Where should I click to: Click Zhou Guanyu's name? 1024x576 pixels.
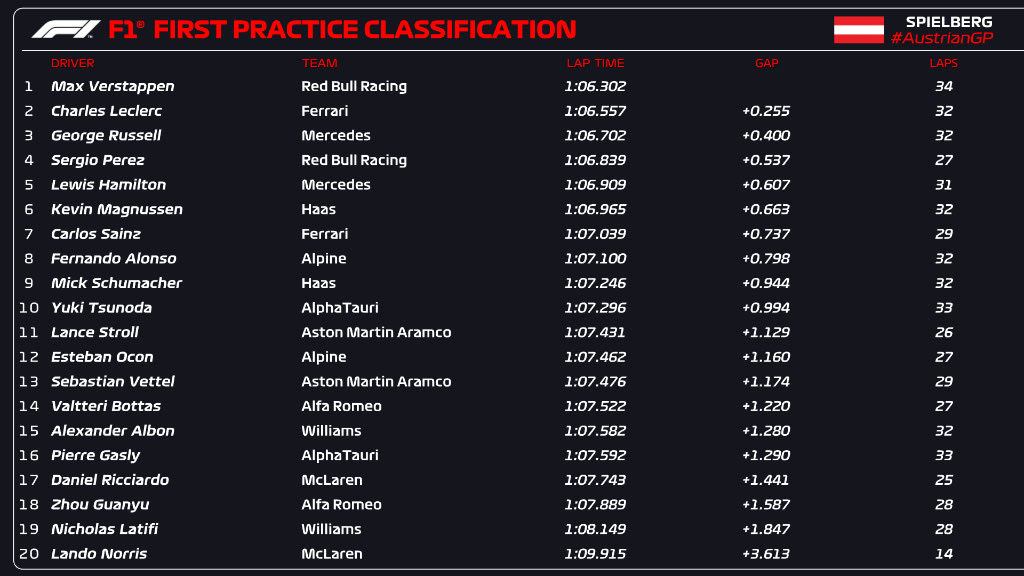[x=100, y=505]
